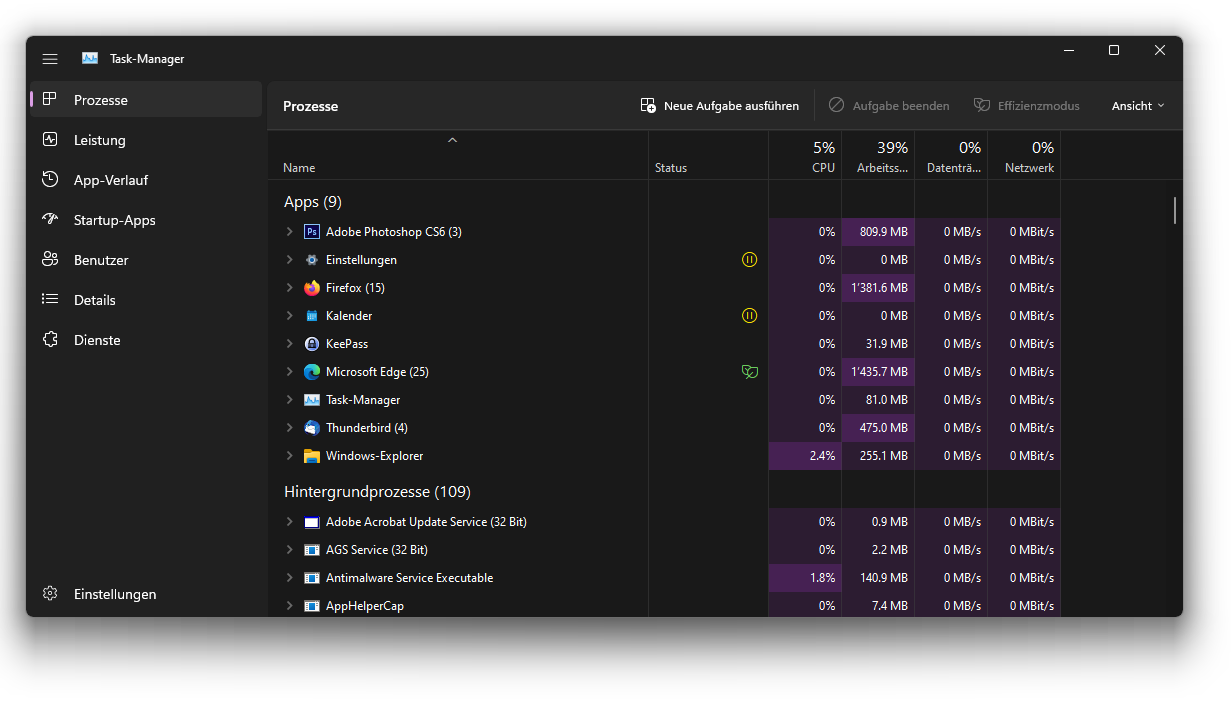Image resolution: width=1231 pixels, height=702 pixels.
Task: Expand the KeePass process group
Action: (x=290, y=344)
